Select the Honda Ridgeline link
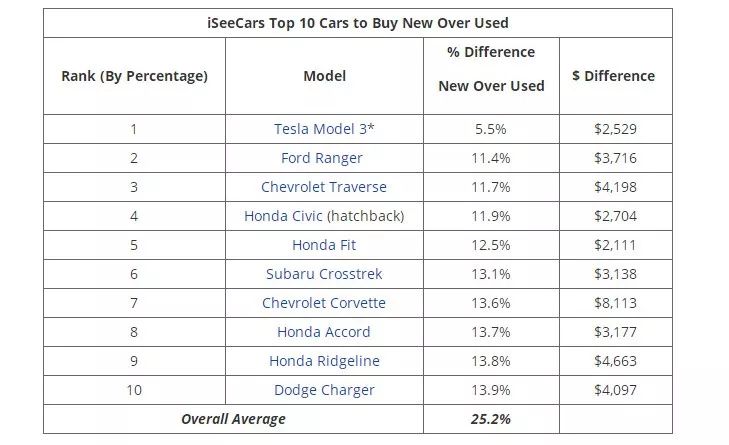This screenshot has width=729, height=445. (x=324, y=361)
